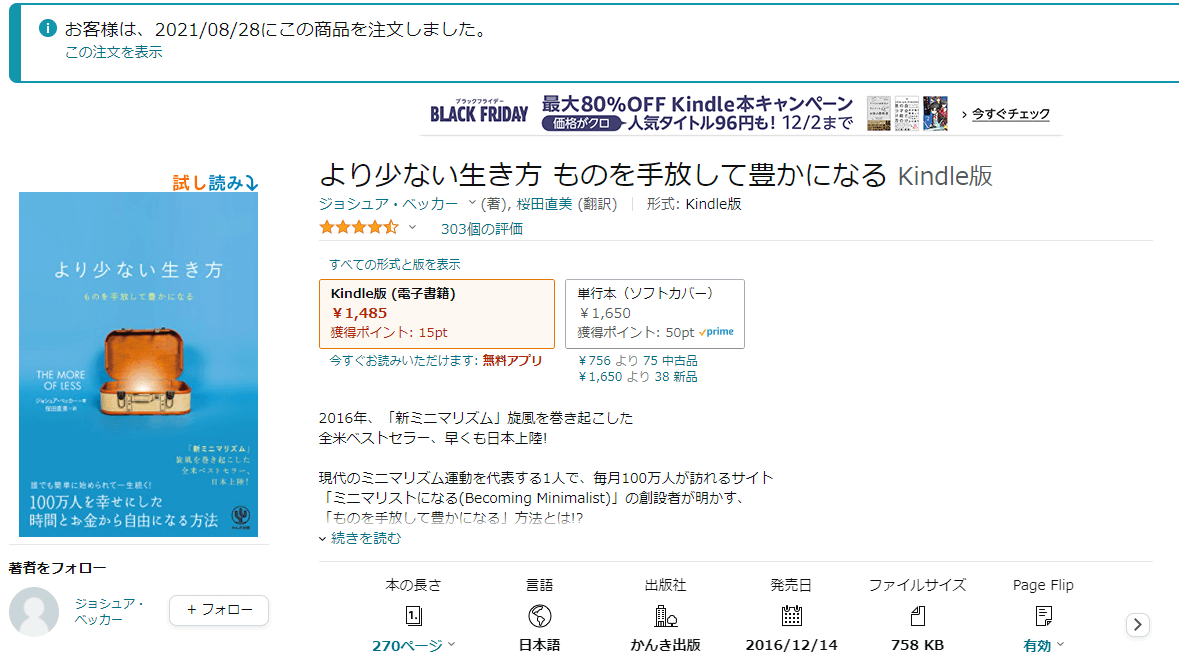Select the 単行本 (ソフトカバー) format option
The width and height of the screenshot is (1179, 672).
click(655, 313)
